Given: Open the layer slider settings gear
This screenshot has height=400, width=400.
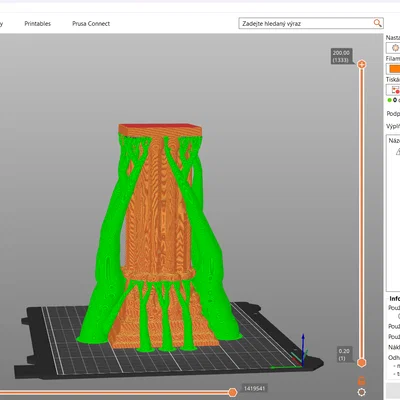Looking at the screenshot, I should 361,392.
